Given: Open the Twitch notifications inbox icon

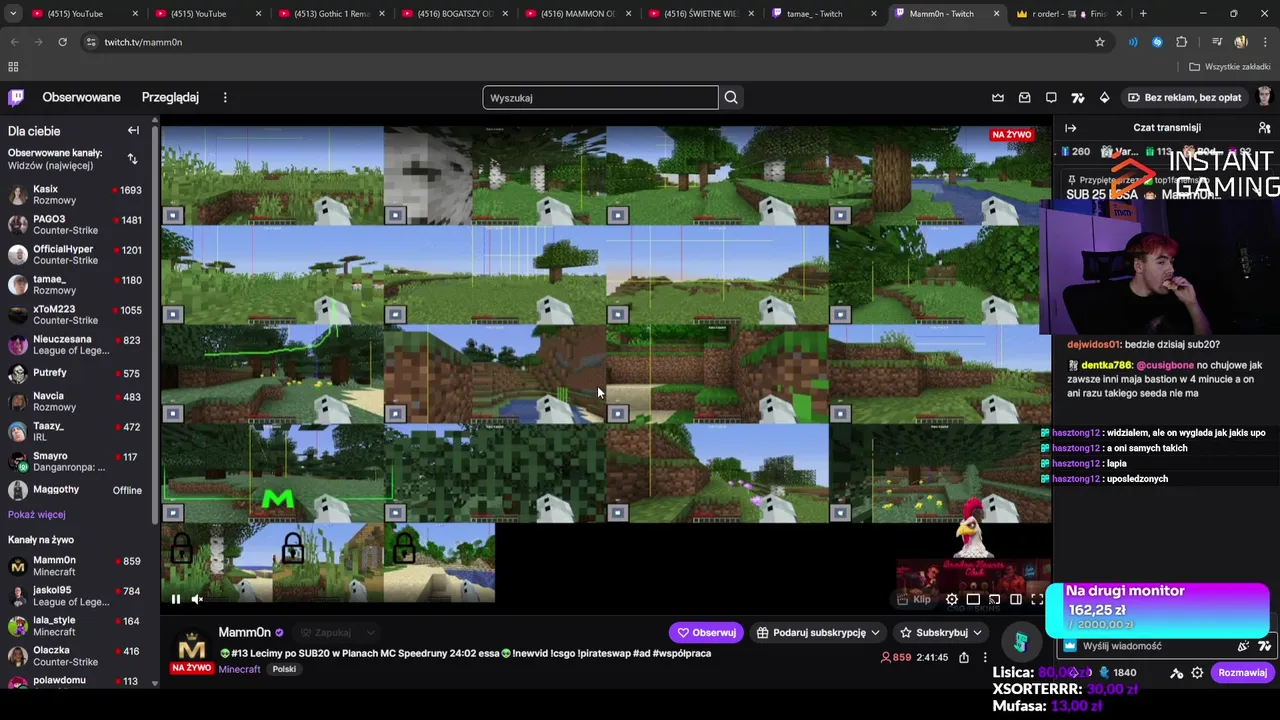Looking at the screenshot, I should click(1024, 97).
